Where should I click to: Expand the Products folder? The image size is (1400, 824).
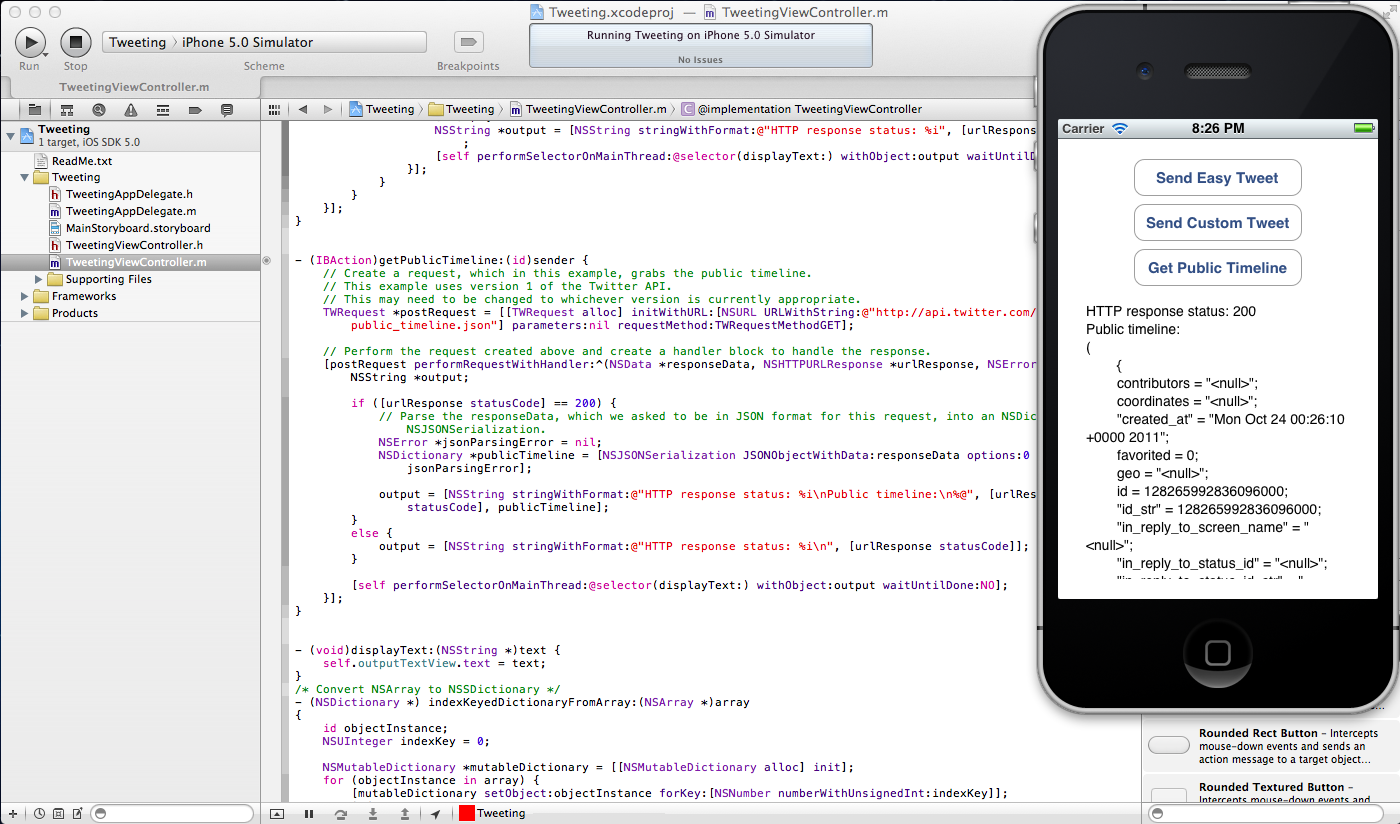click(25, 313)
